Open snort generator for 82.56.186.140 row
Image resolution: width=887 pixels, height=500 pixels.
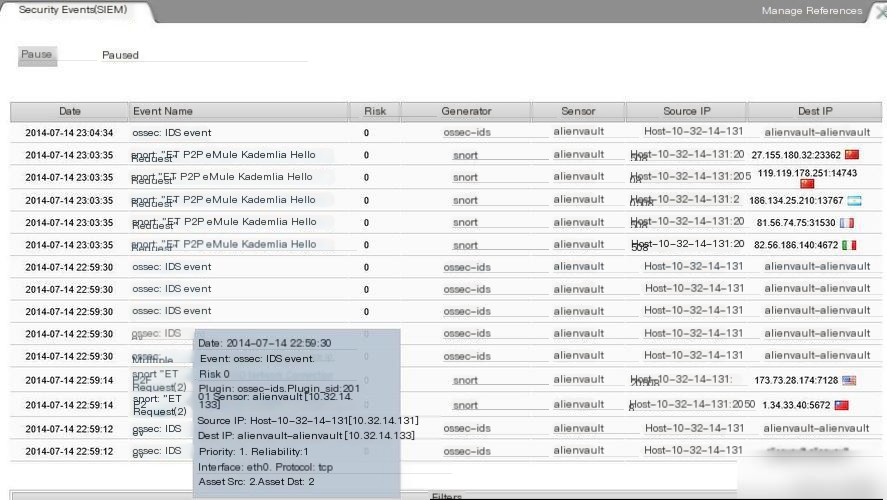[x=465, y=245]
